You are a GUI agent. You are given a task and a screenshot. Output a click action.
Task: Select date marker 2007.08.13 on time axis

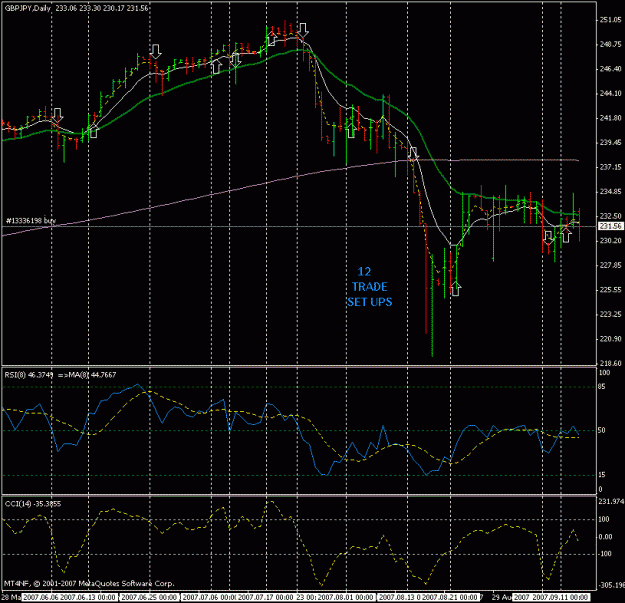[399, 597]
